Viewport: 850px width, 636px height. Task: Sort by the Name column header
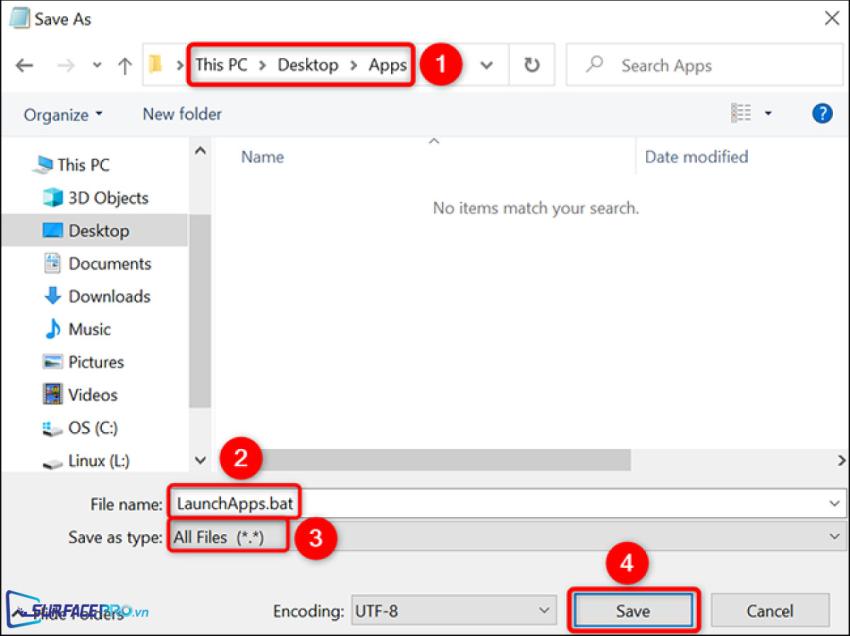coord(262,157)
